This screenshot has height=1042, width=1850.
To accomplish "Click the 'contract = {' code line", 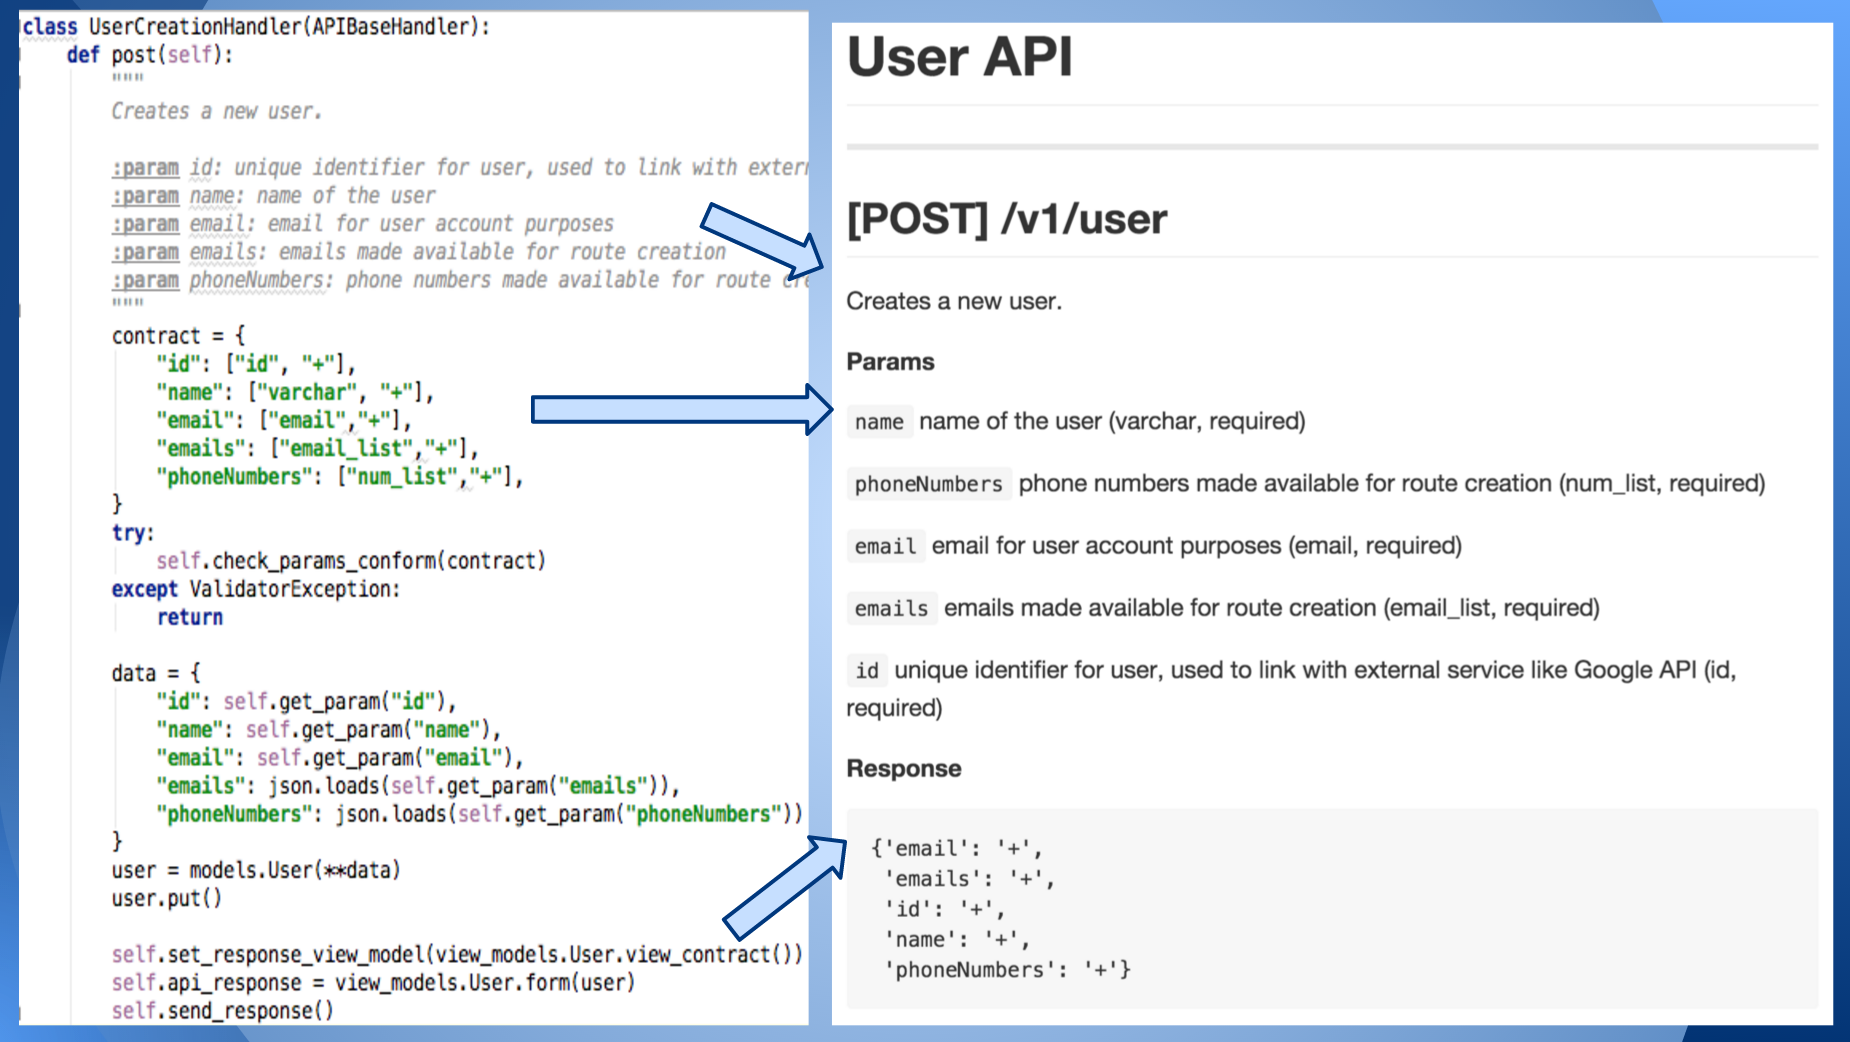I will click(x=178, y=335).
